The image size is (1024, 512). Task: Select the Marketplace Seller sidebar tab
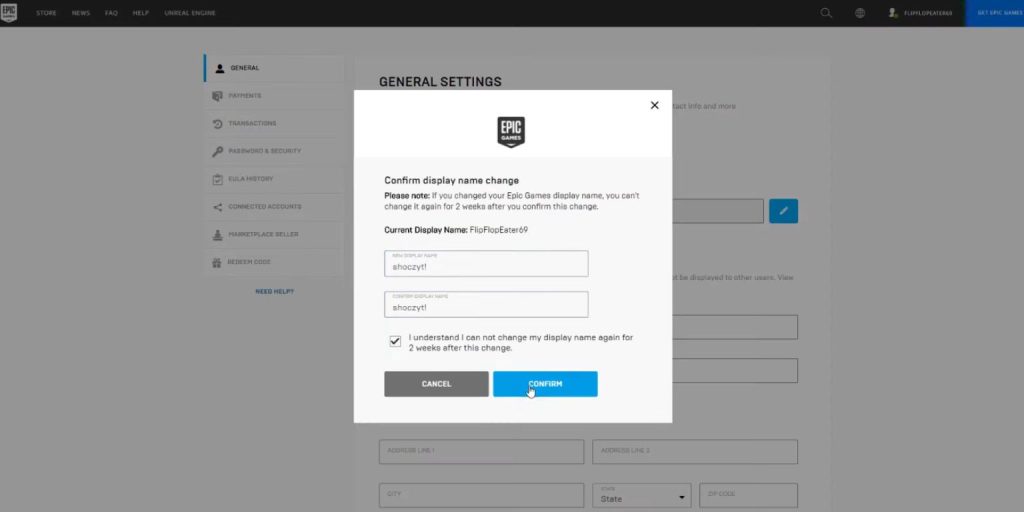[274, 234]
